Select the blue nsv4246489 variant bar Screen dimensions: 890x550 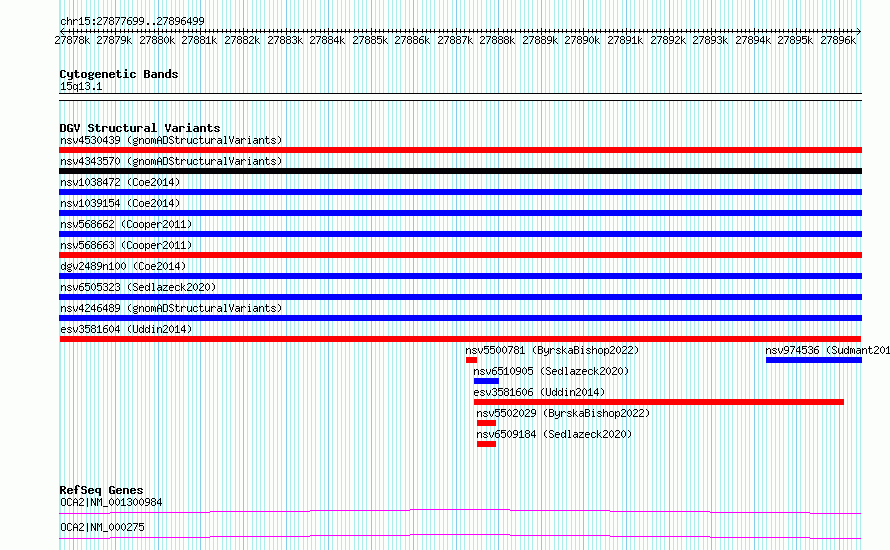460,318
